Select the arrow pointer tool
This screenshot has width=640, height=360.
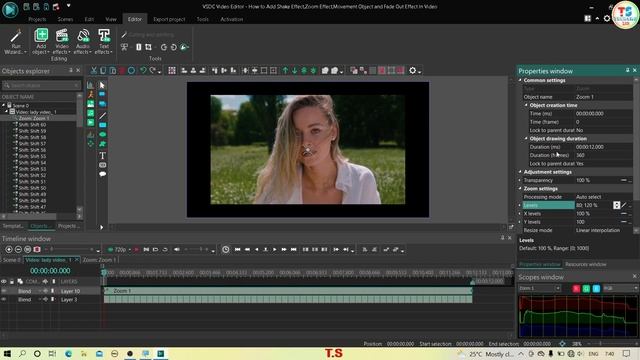(x=102, y=85)
